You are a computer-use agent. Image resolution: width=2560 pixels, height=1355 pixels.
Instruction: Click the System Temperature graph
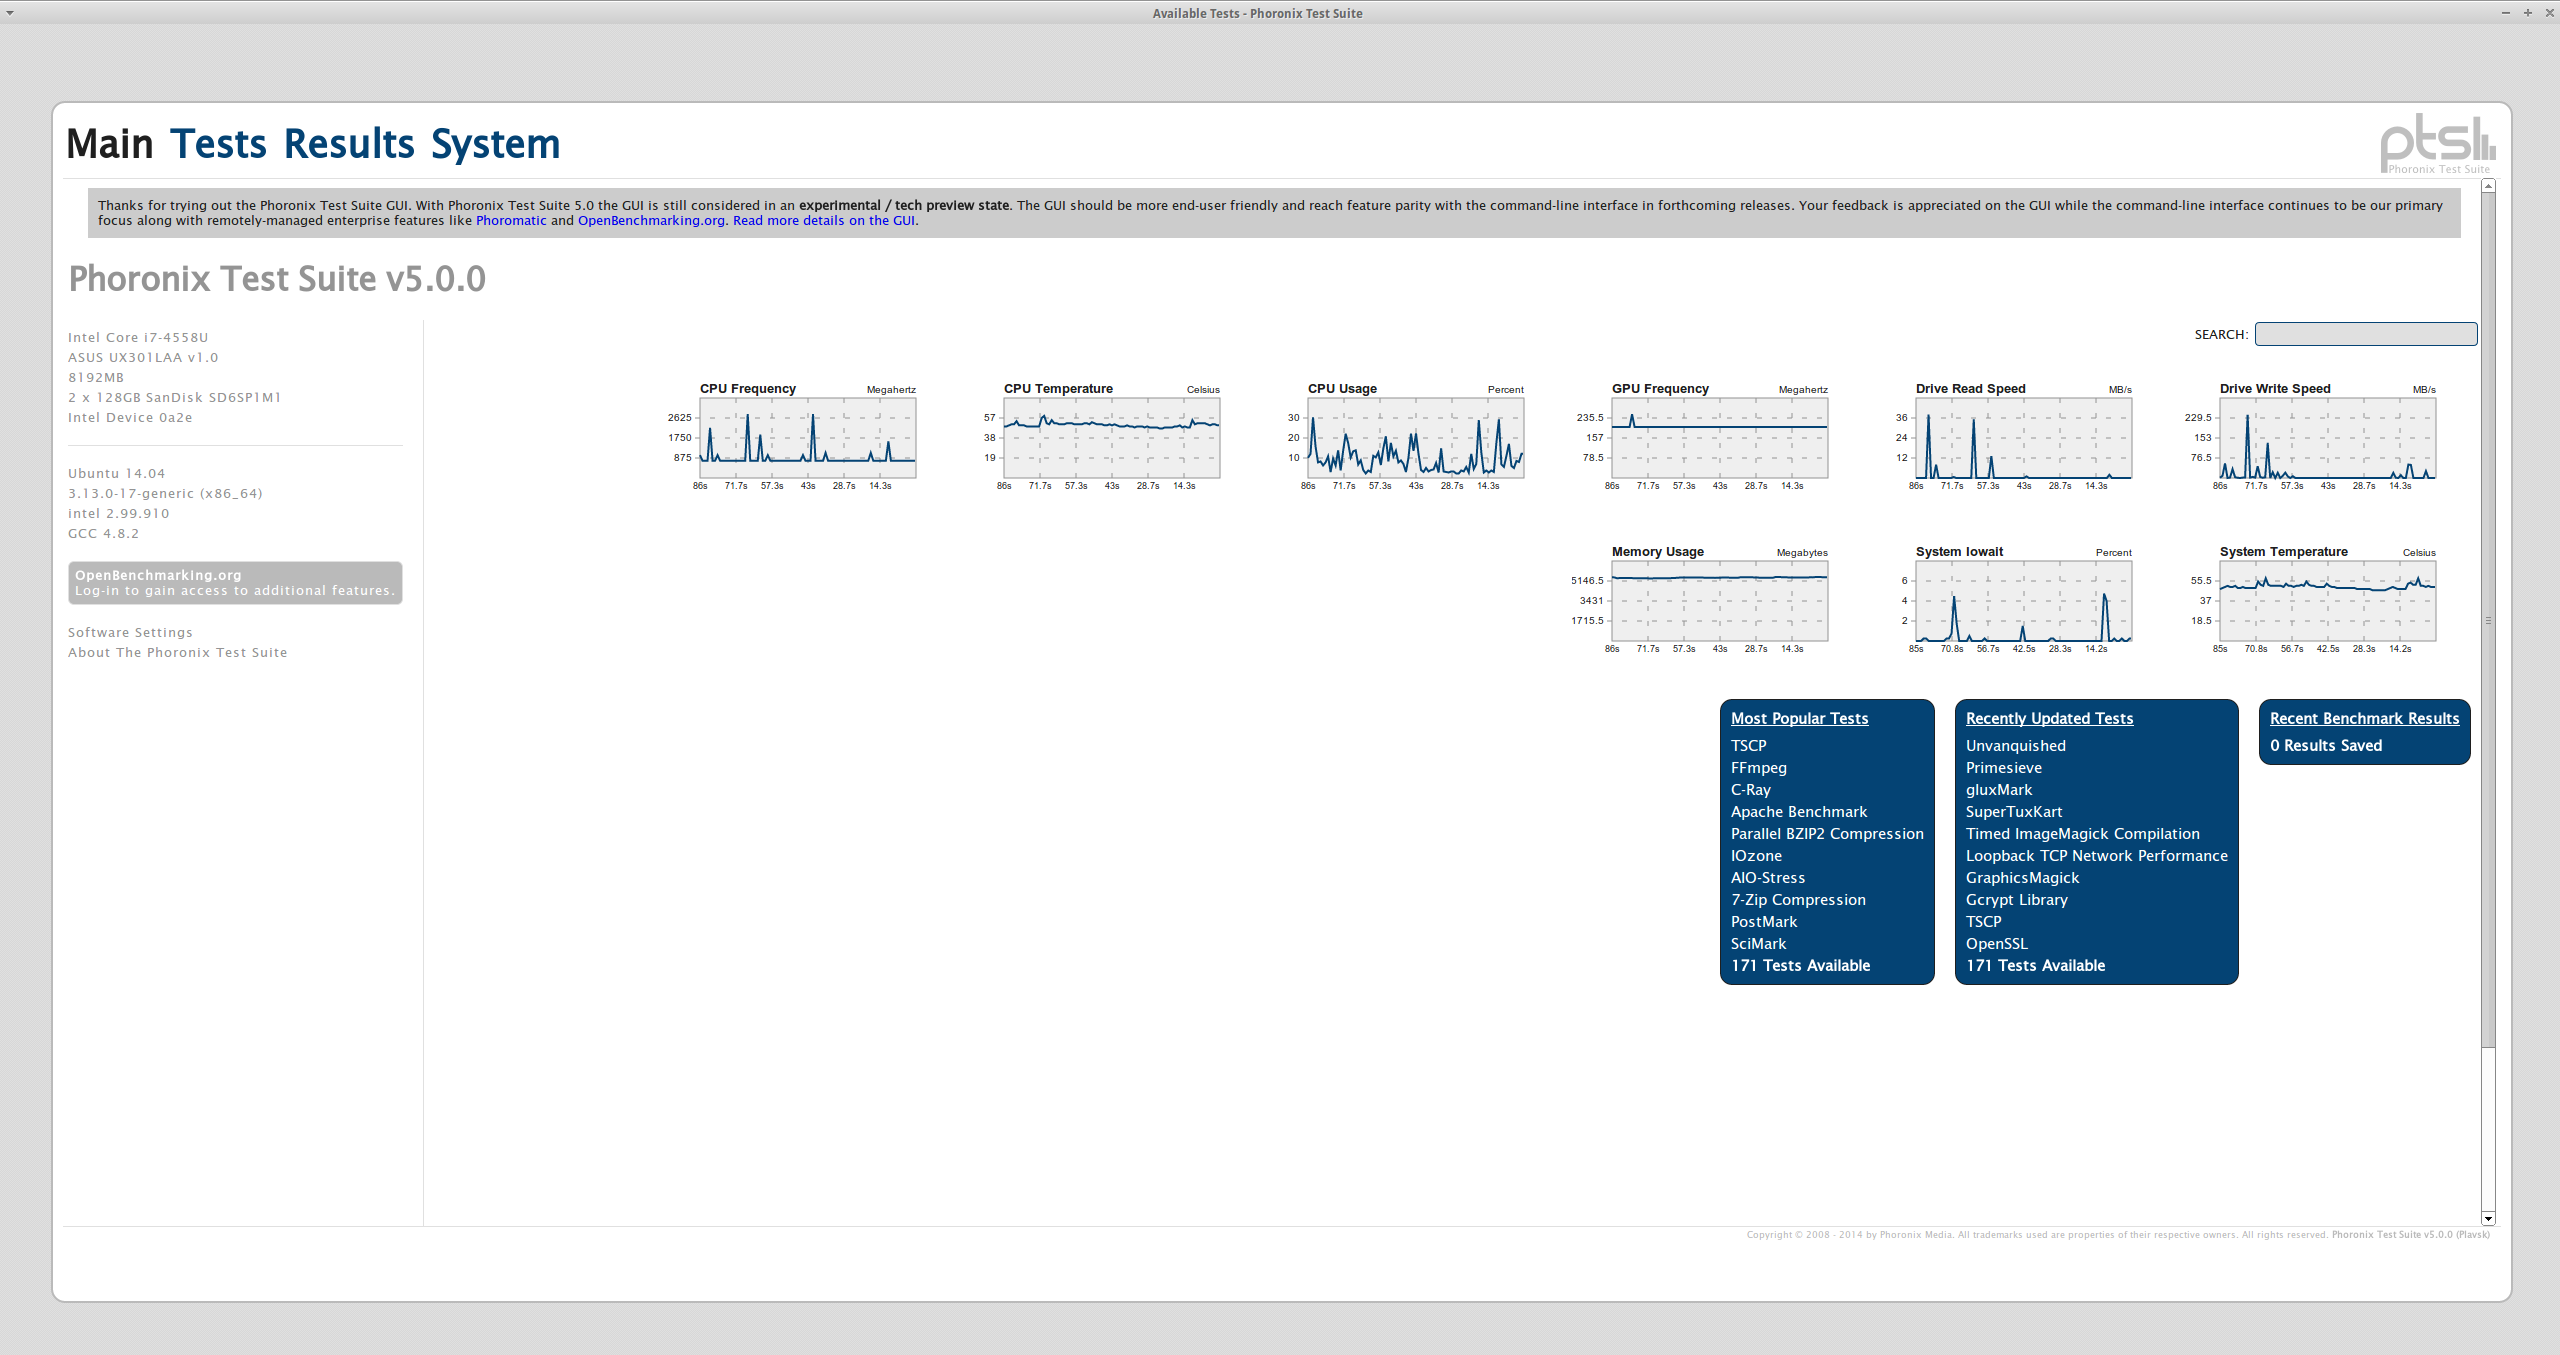[x=2327, y=601]
